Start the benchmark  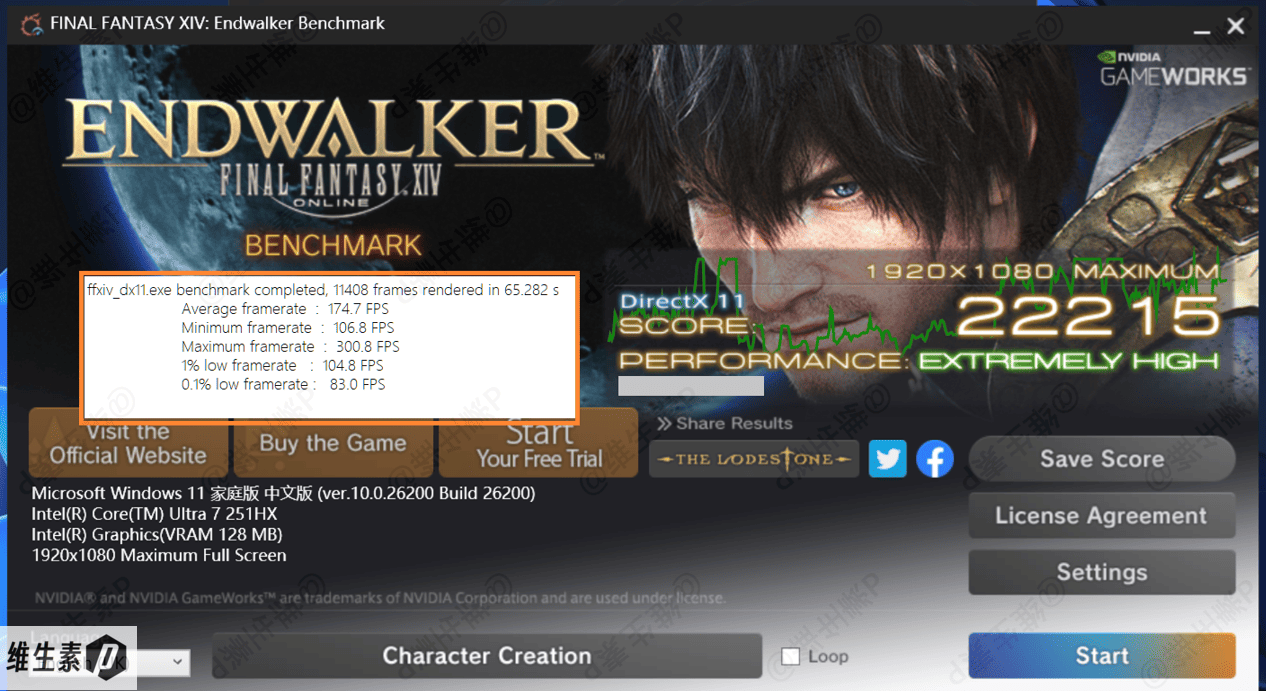[1102, 656]
